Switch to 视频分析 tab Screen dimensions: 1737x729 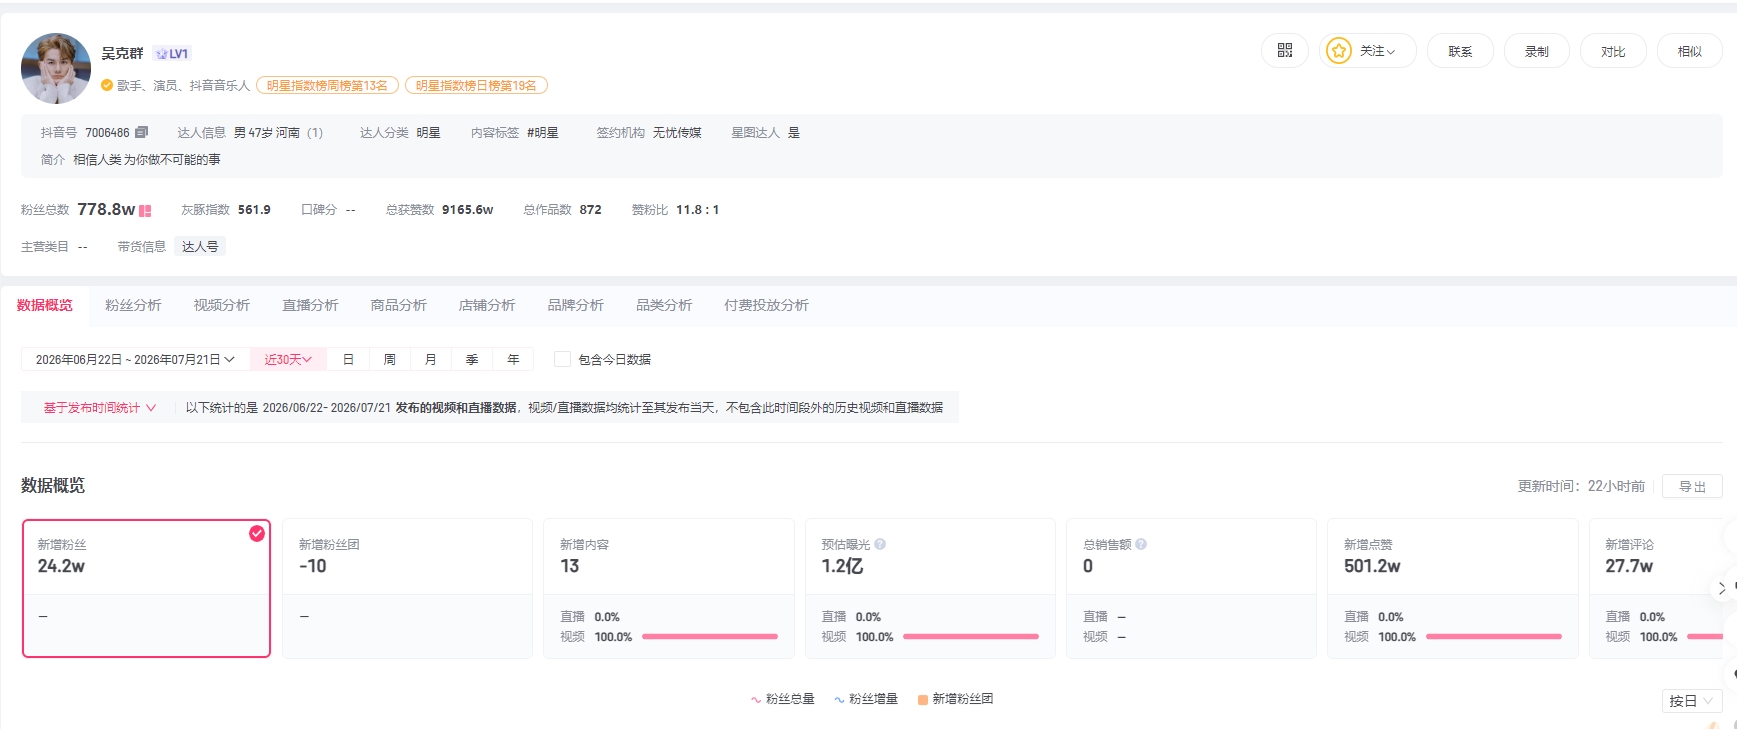[x=222, y=305]
